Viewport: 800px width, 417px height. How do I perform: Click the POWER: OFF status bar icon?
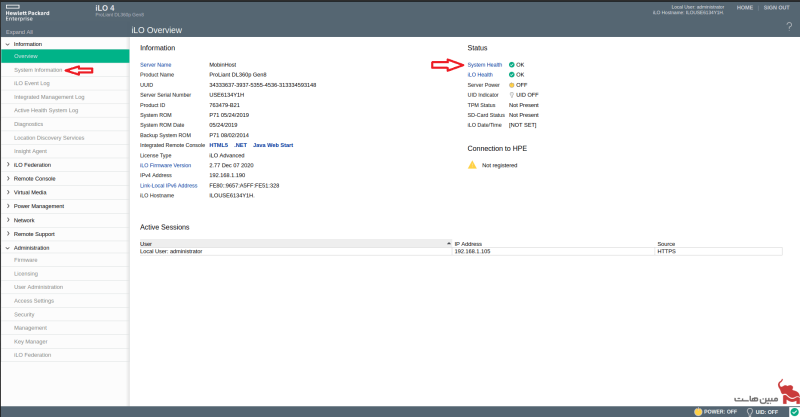pyautogui.click(x=698, y=411)
